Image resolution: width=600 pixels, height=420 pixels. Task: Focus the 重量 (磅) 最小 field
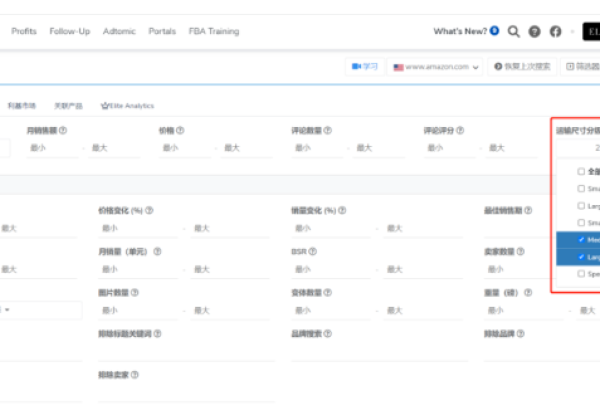point(524,311)
